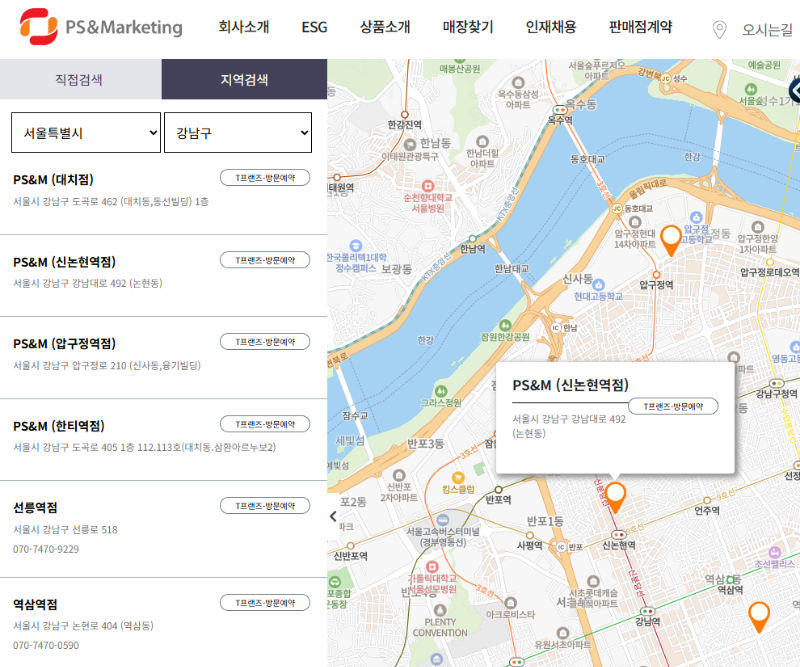Open the 상품소개 menu

385,27
